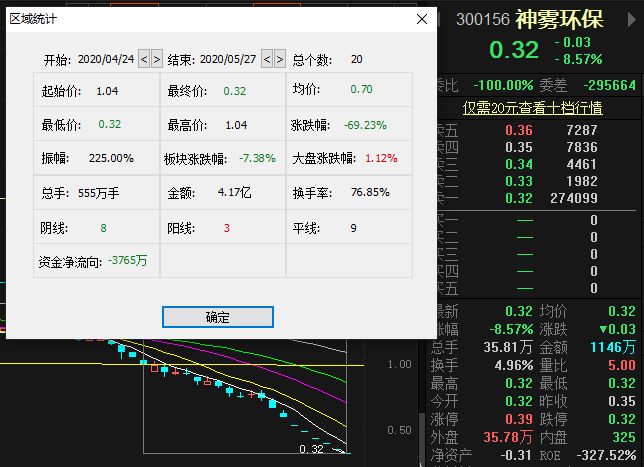
Task: Click the sell-five price 0.36
Action: [519, 131]
